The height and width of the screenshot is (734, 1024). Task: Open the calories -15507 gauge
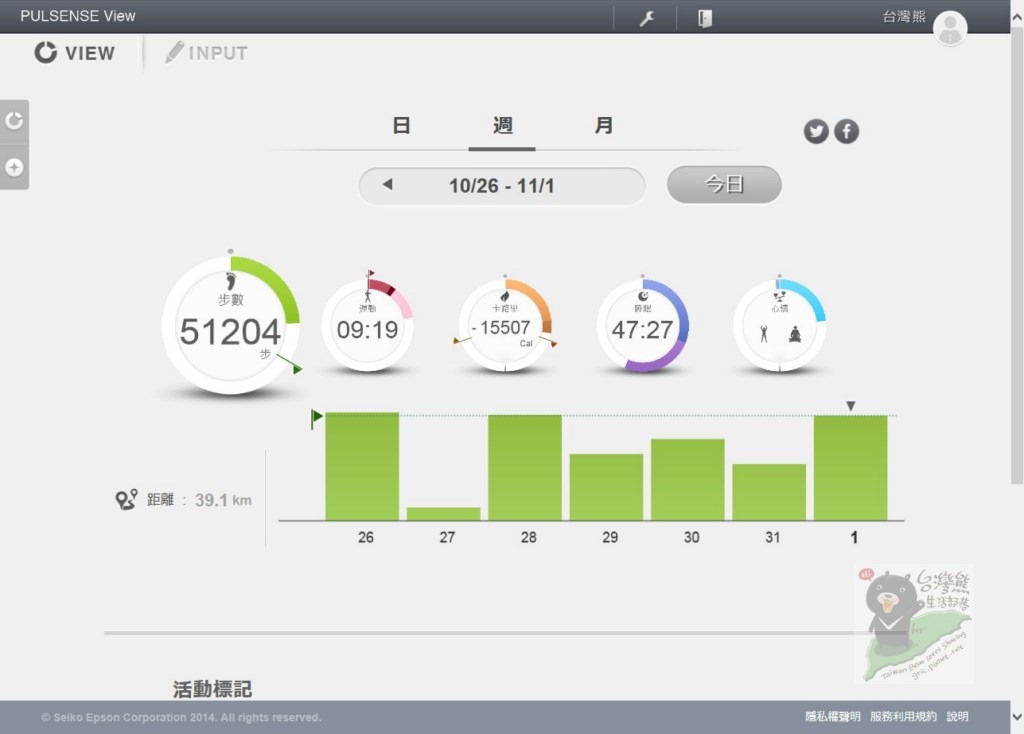[x=505, y=325]
